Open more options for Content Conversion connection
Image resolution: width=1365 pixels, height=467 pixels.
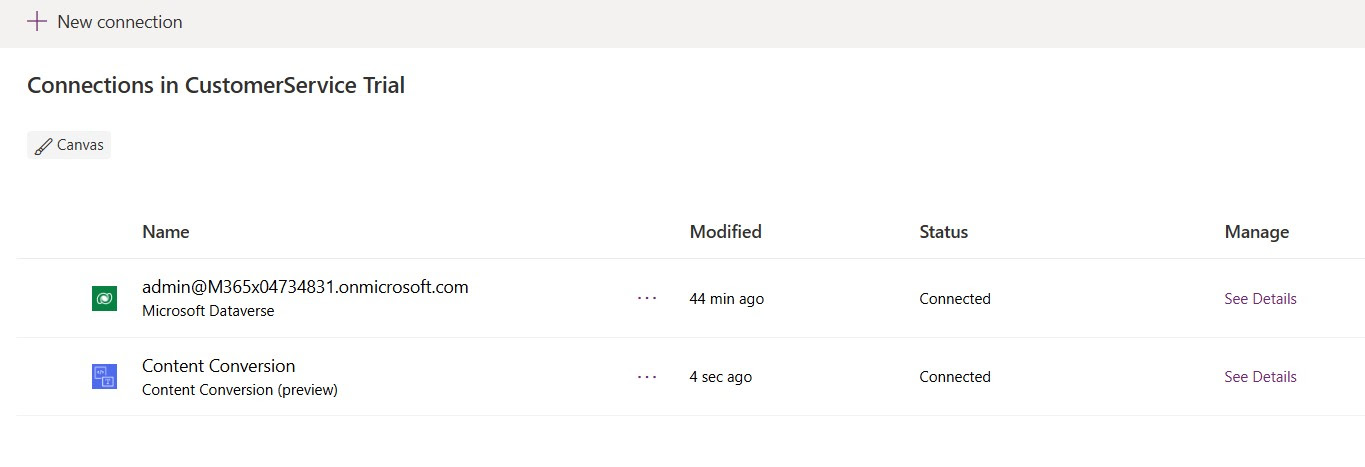click(647, 377)
